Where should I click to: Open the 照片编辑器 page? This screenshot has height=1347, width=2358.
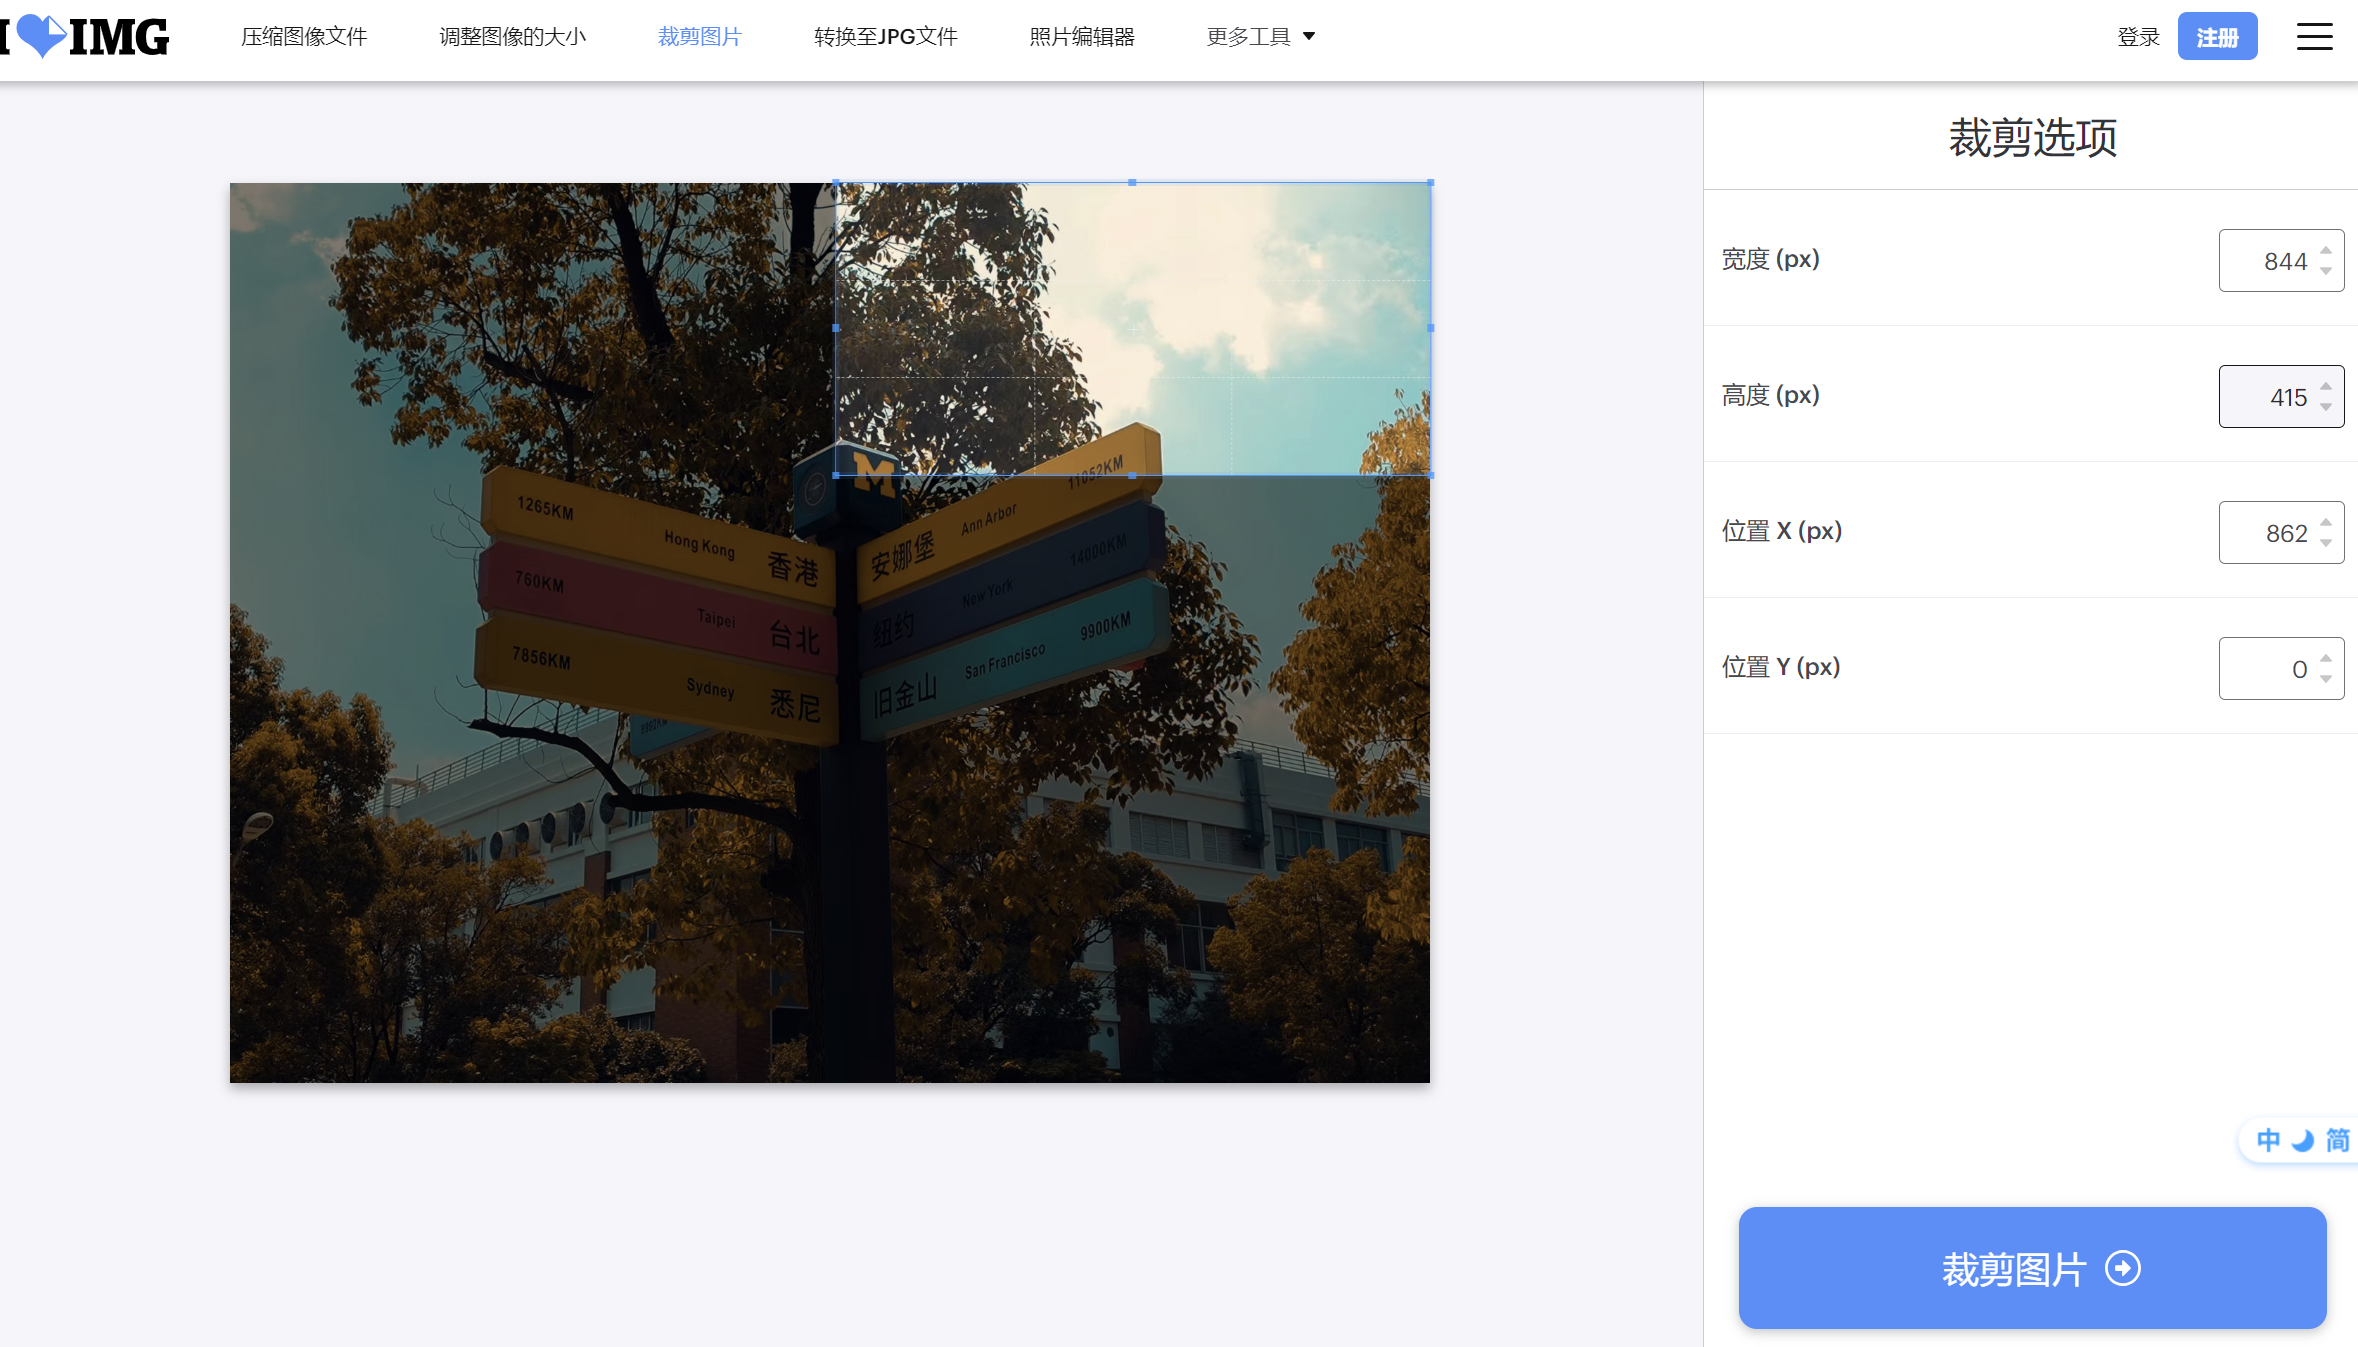click(1081, 37)
